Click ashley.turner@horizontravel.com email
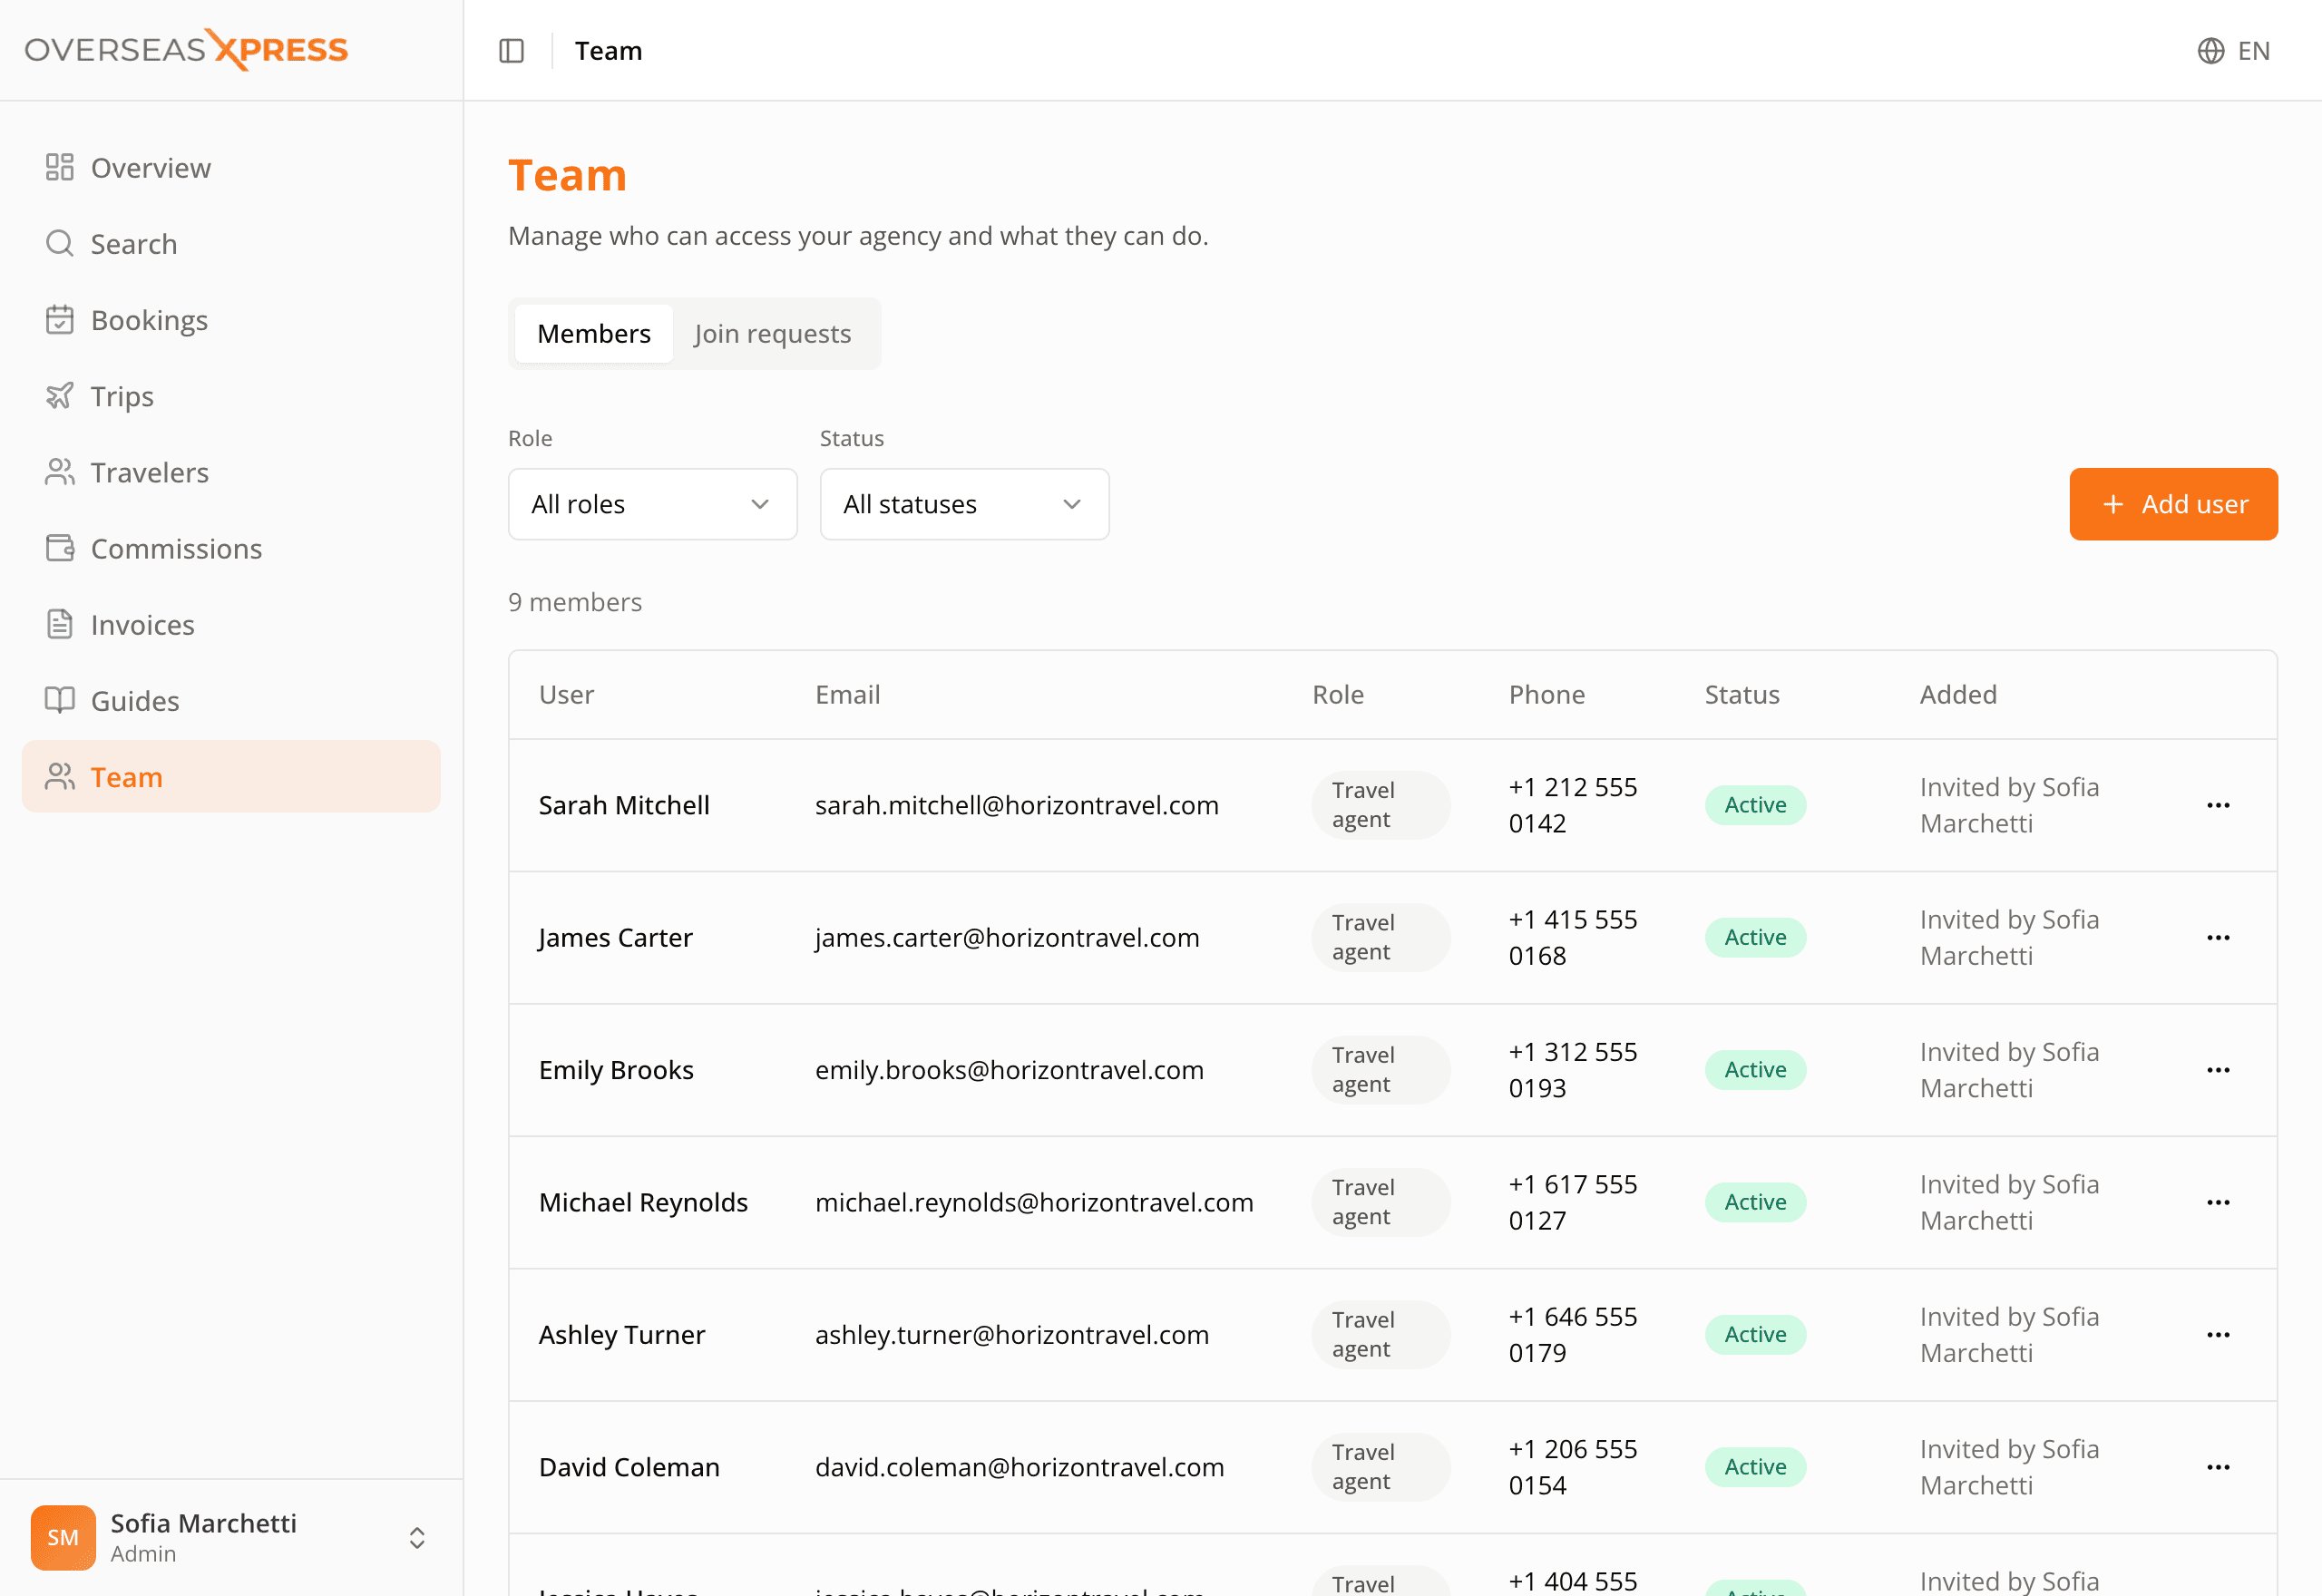2322x1596 pixels. [1012, 1335]
